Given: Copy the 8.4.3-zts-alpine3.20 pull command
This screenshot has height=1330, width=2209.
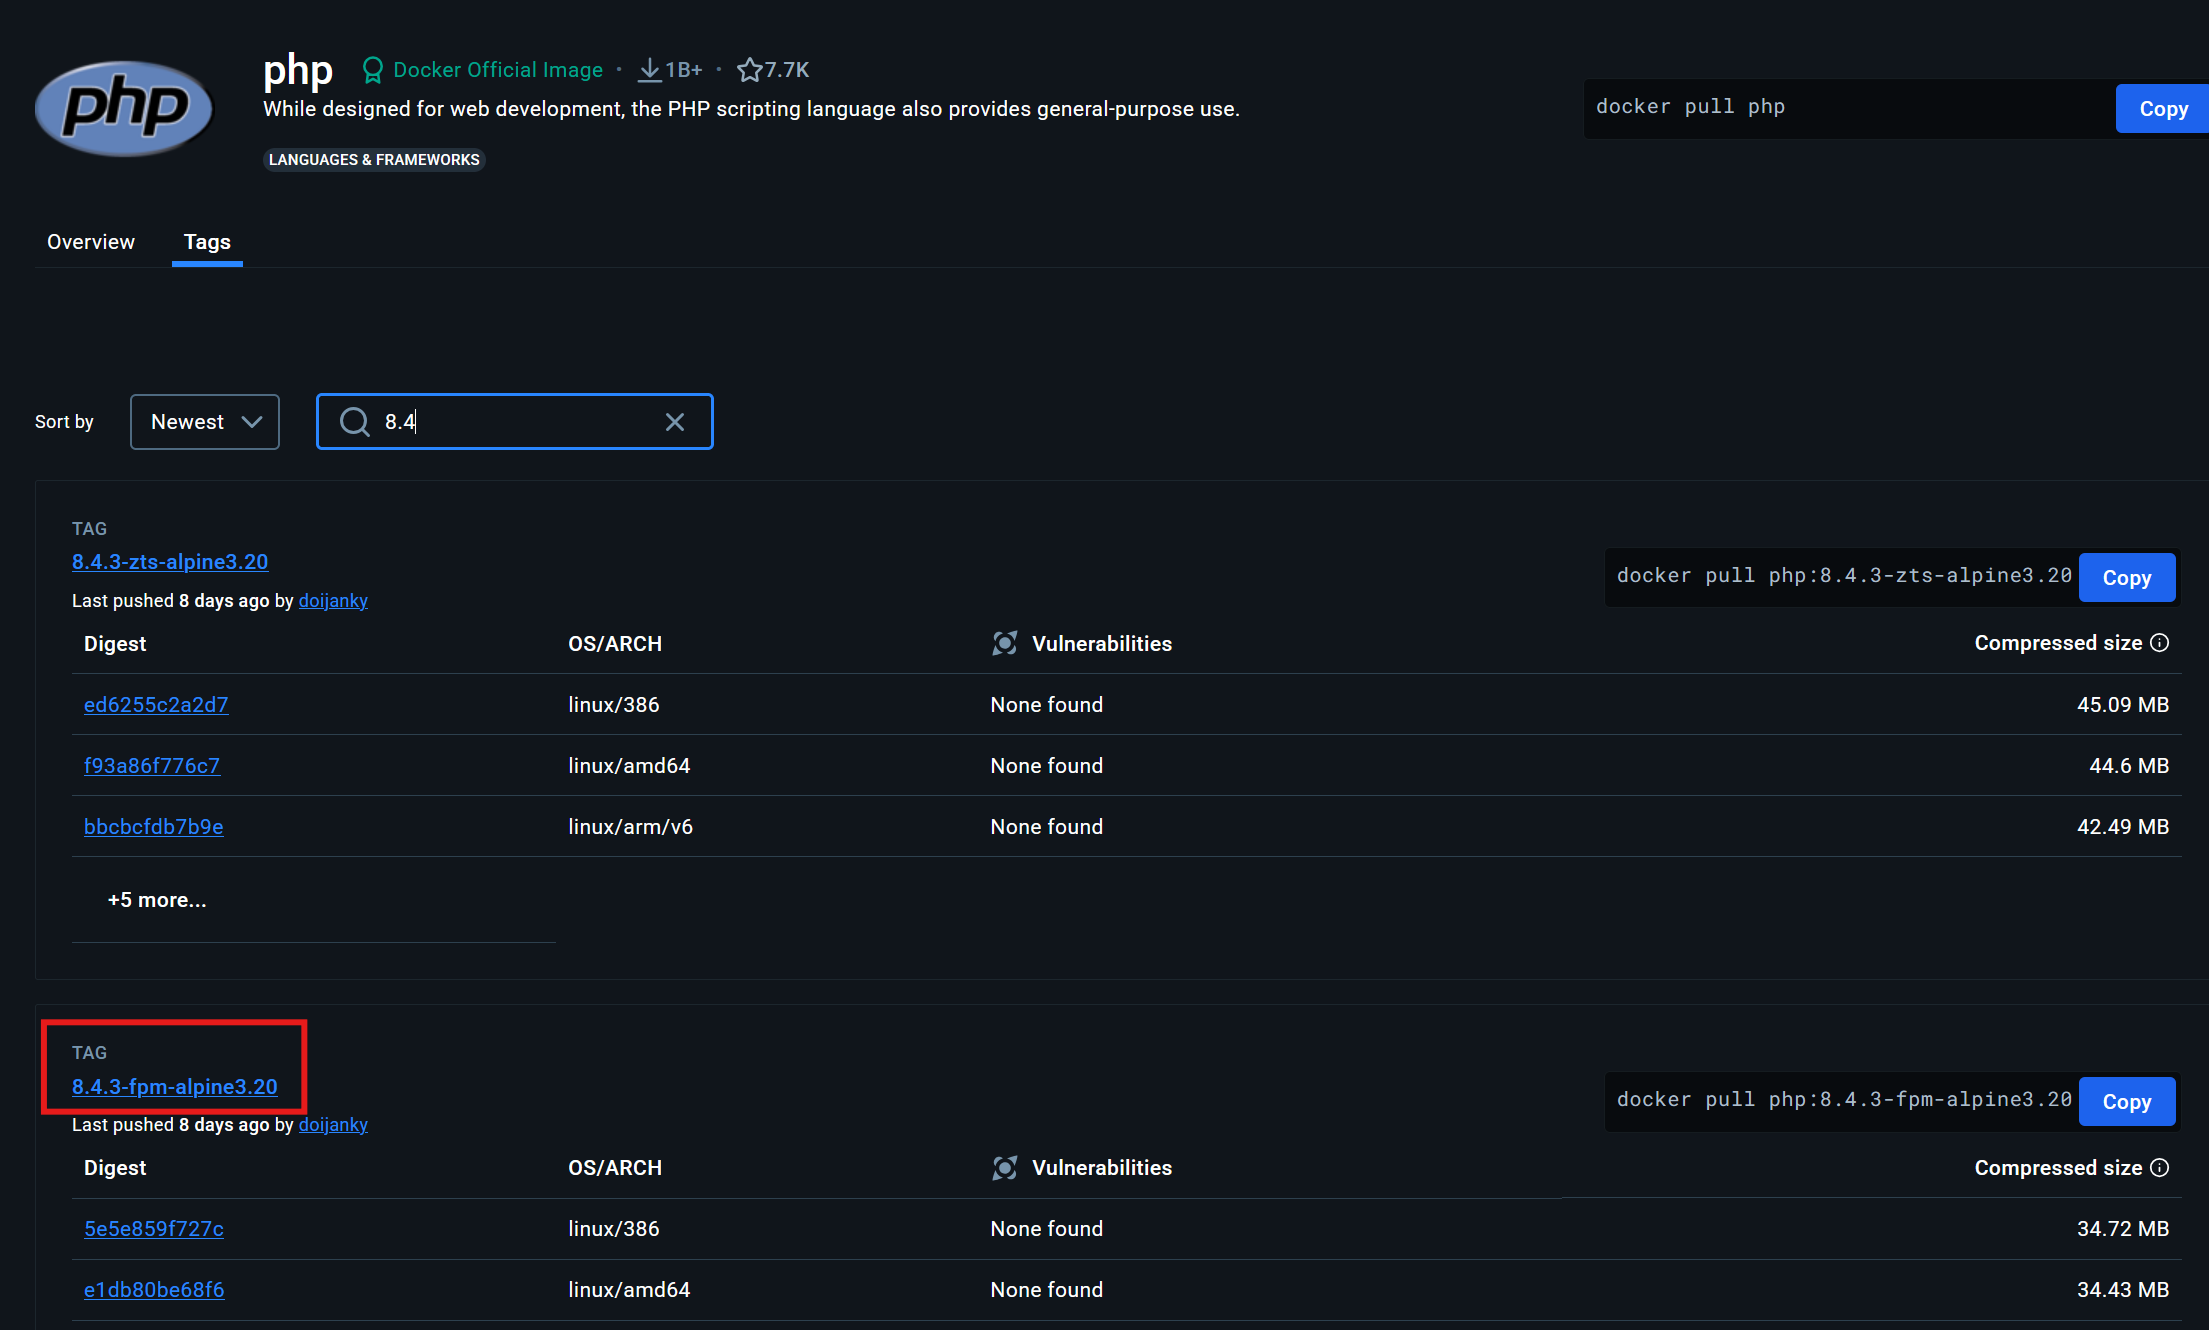Looking at the screenshot, I should (2126, 577).
